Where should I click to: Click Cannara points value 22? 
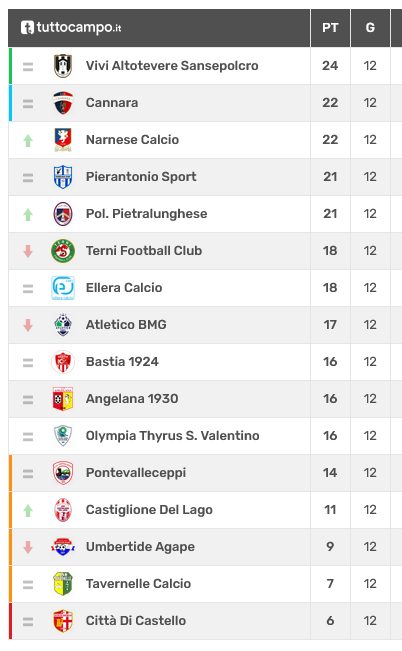coord(330,103)
